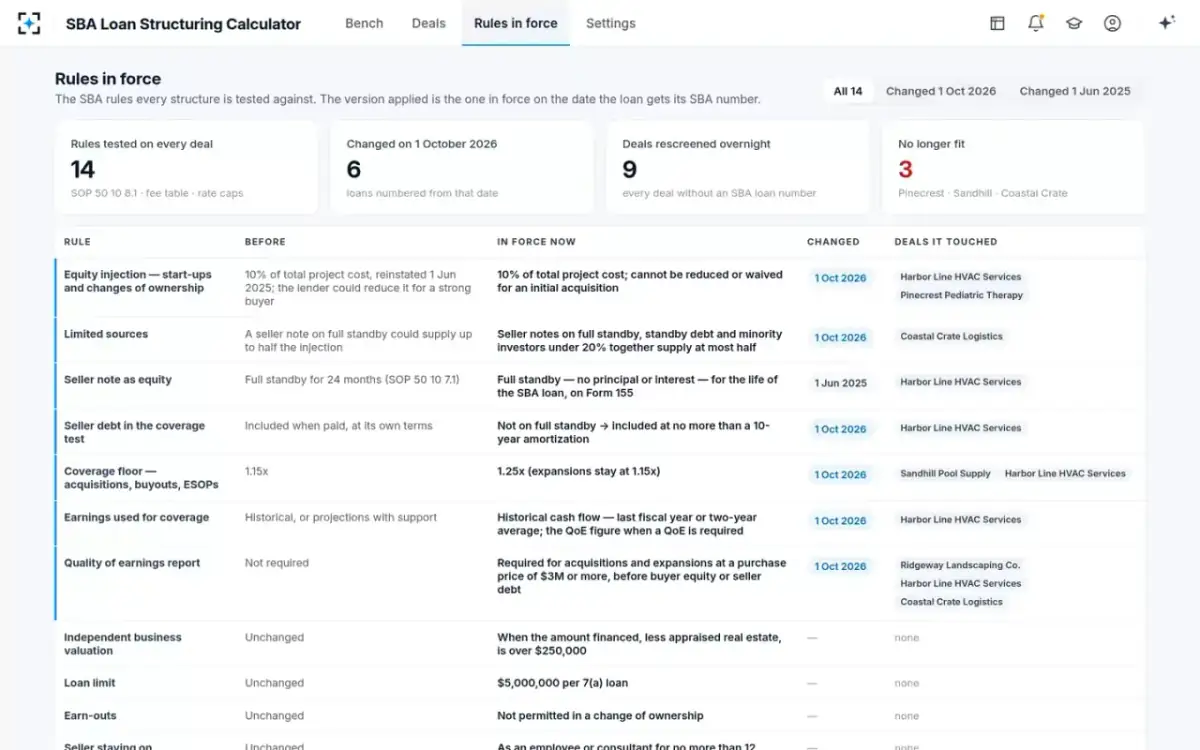
Task: Select the Seller note as equity rule
Action: [600, 385]
